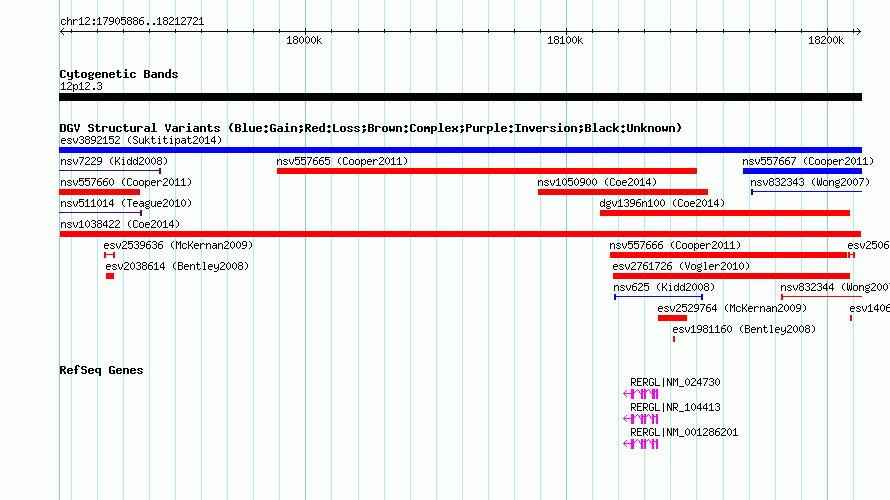
Task: Select the Cytogenetic Bands track title
Action: 119,74
